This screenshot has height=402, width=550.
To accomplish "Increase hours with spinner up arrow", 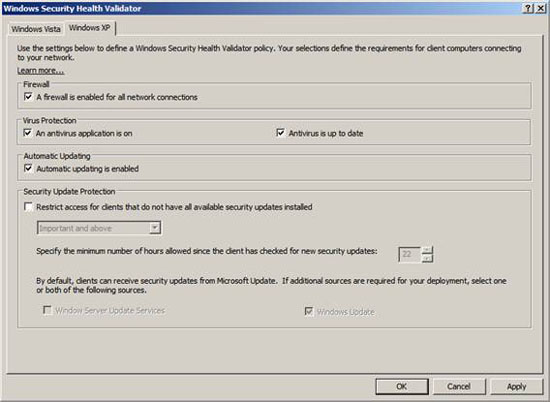I will click(427, 250).
